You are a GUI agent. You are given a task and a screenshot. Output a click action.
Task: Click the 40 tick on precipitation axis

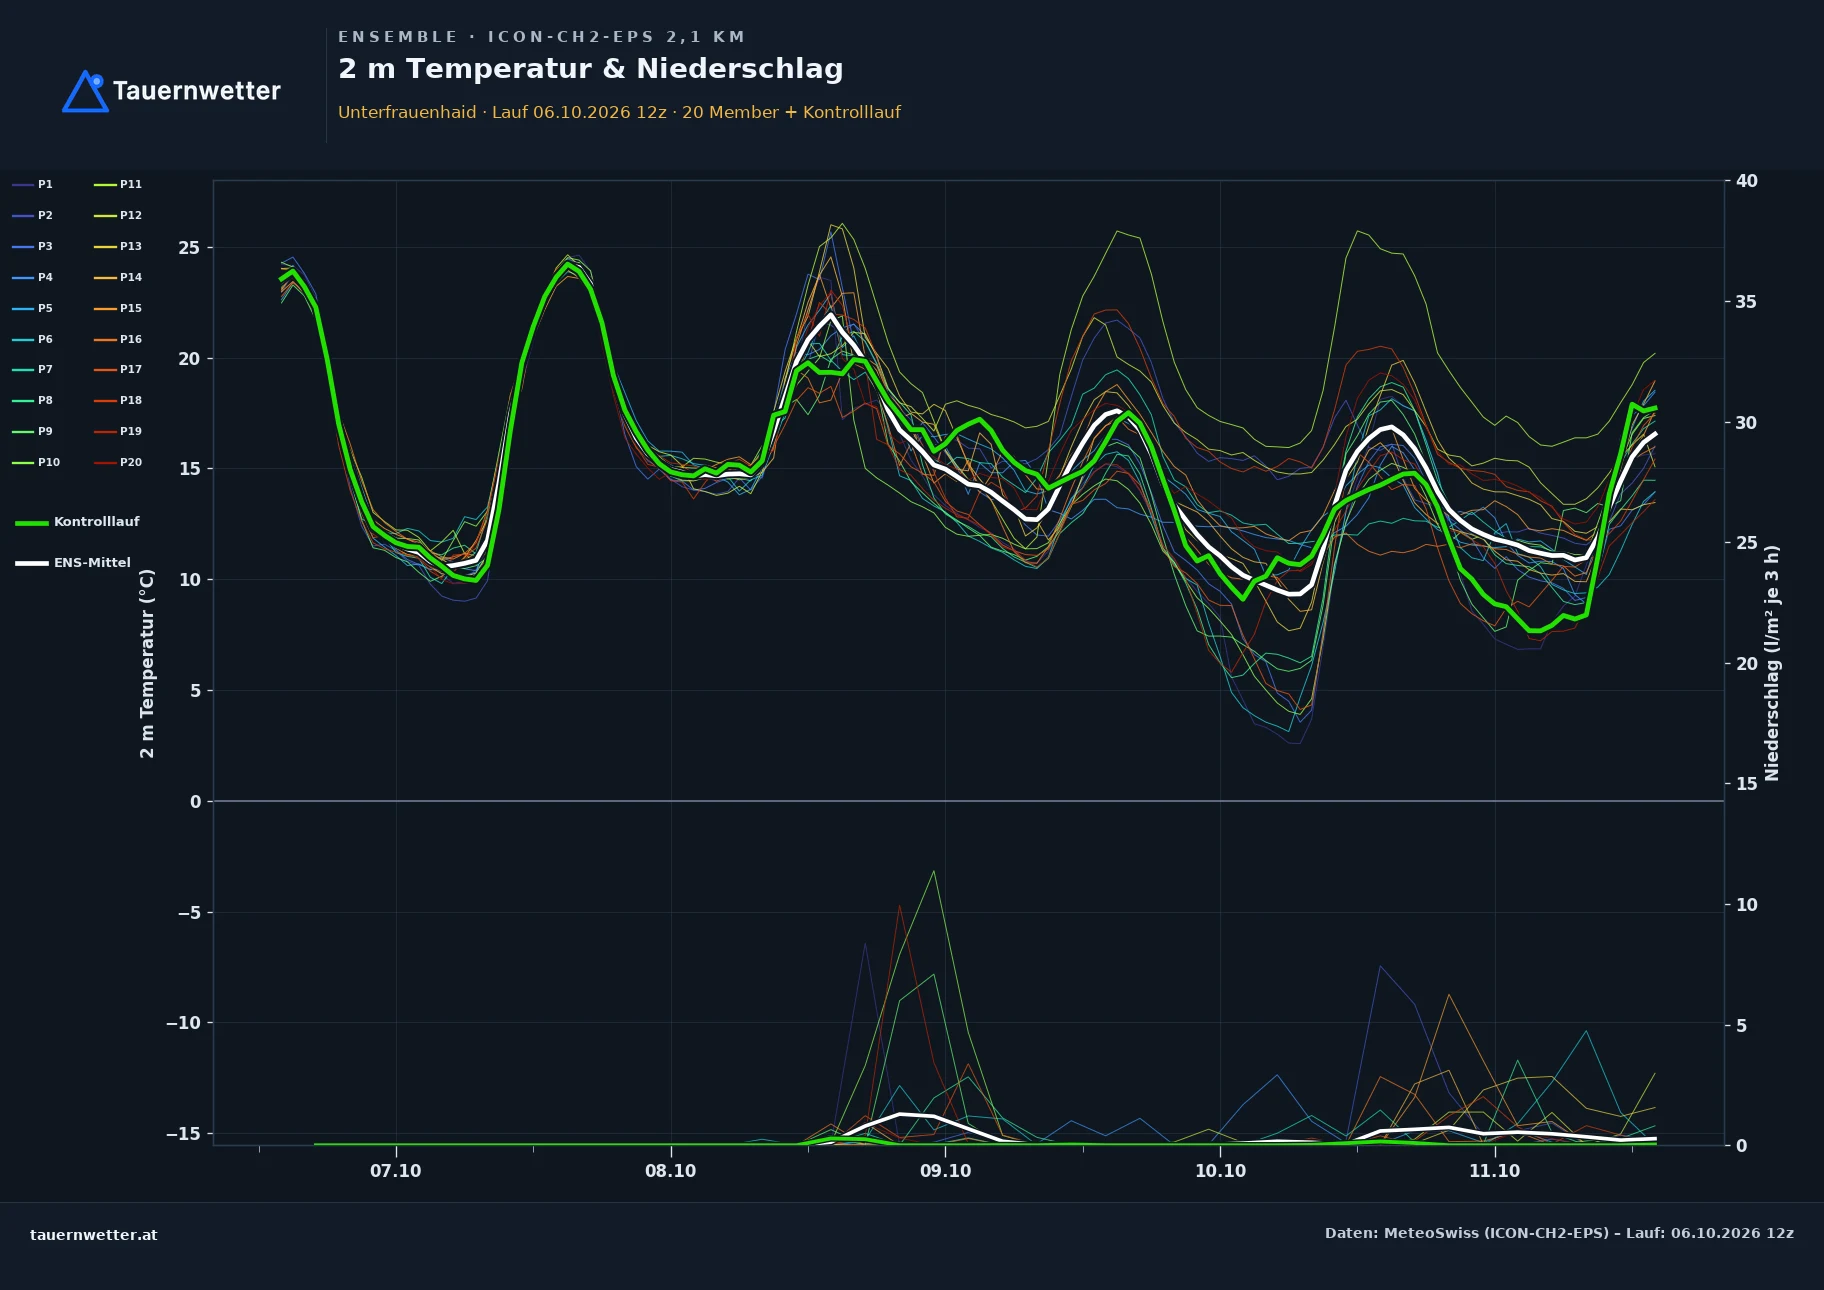(x=1747, y=181)
